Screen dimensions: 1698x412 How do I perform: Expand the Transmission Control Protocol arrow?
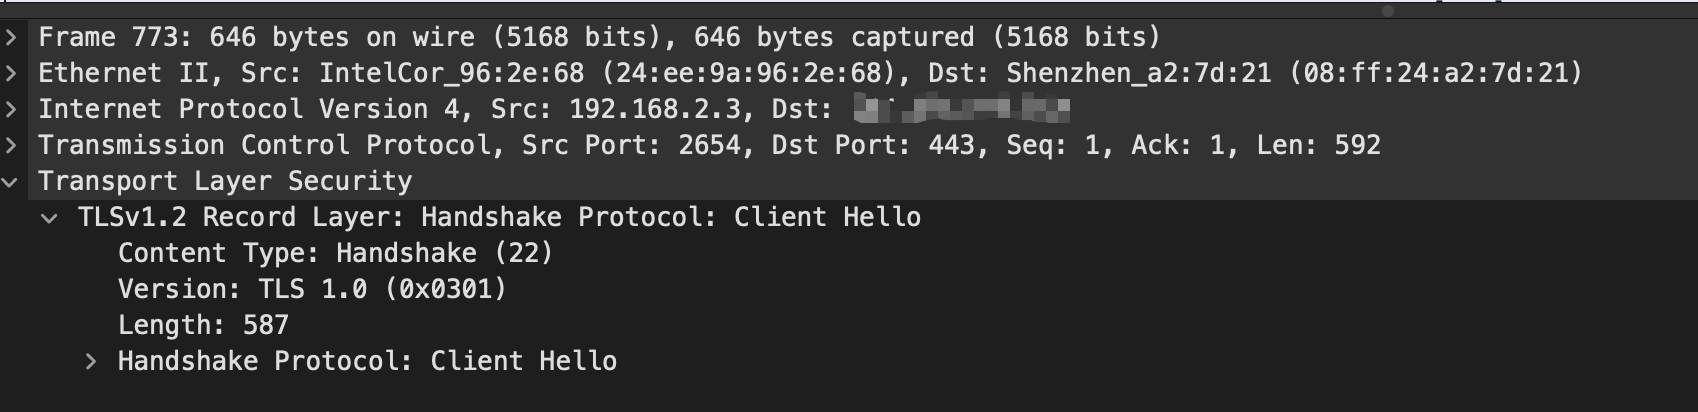tap(10, 146)
